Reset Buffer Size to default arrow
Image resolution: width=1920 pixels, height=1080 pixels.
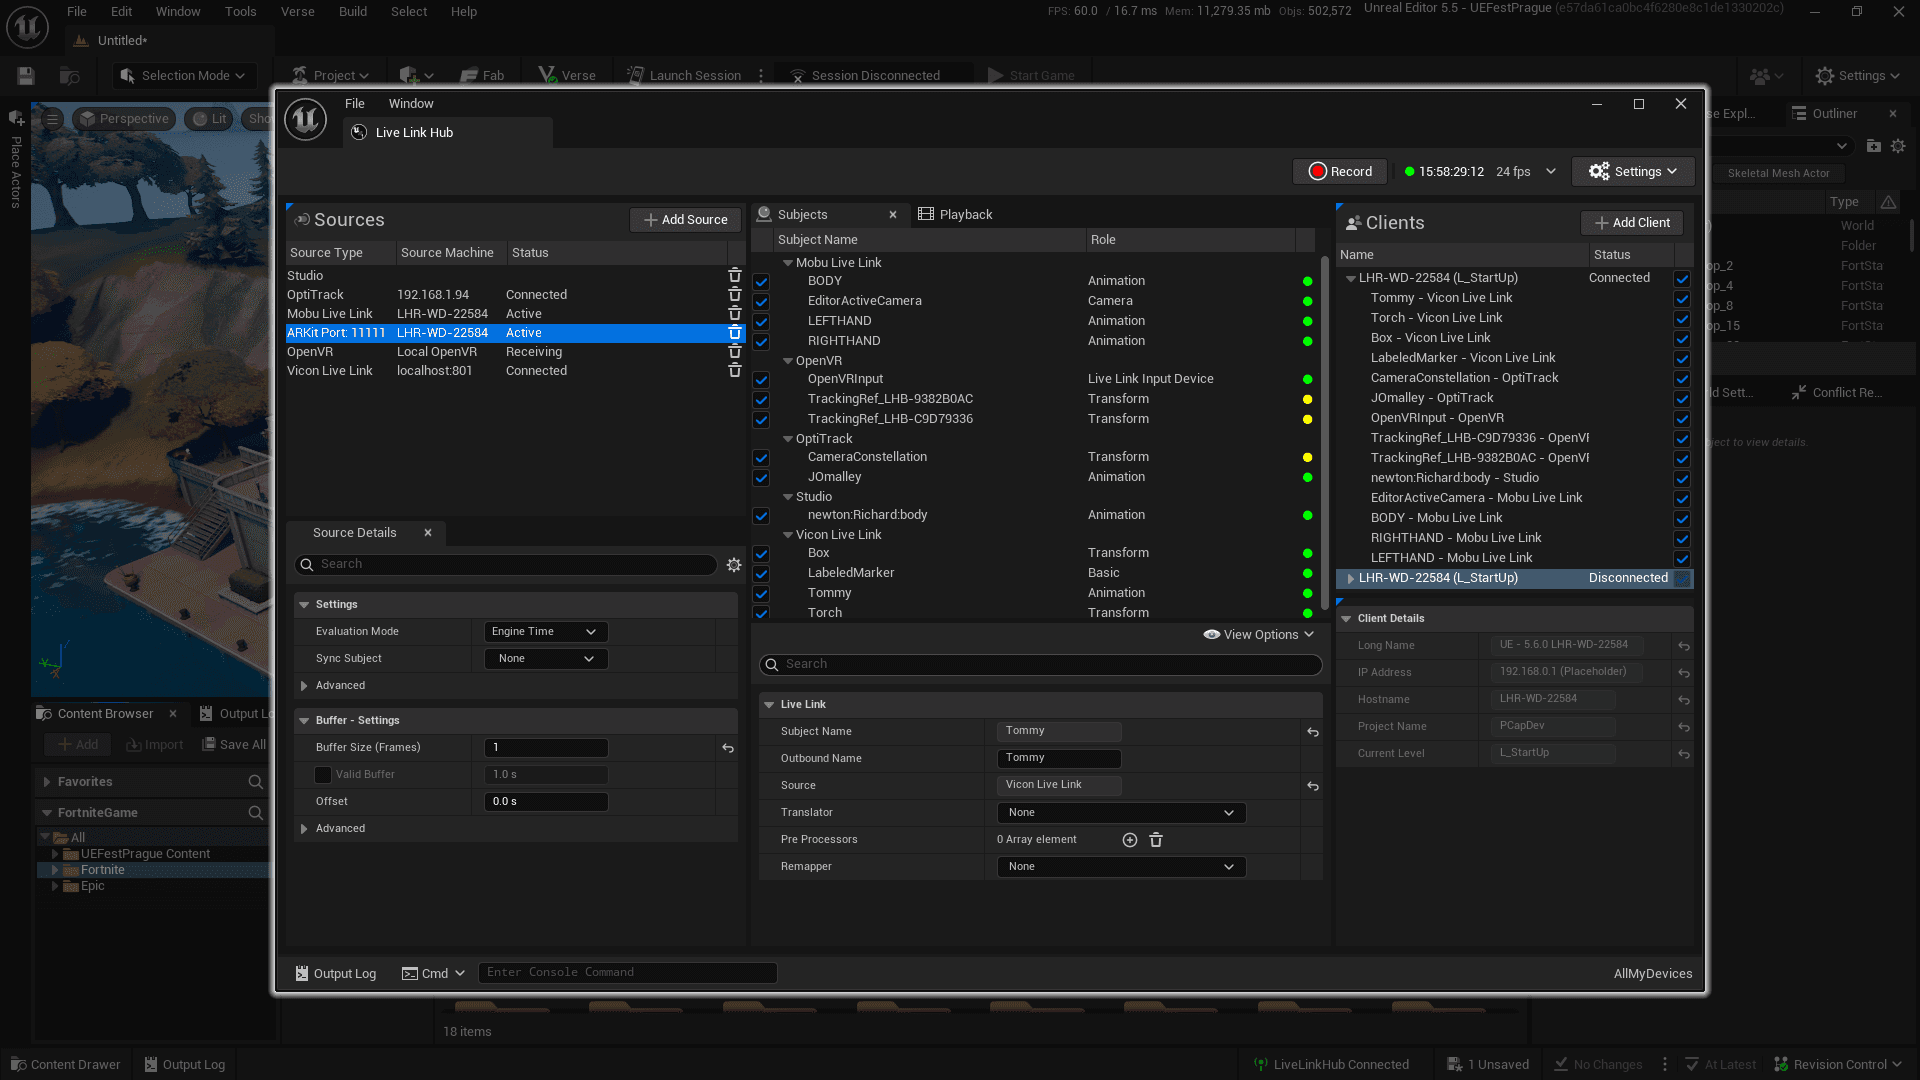[728, 748]
